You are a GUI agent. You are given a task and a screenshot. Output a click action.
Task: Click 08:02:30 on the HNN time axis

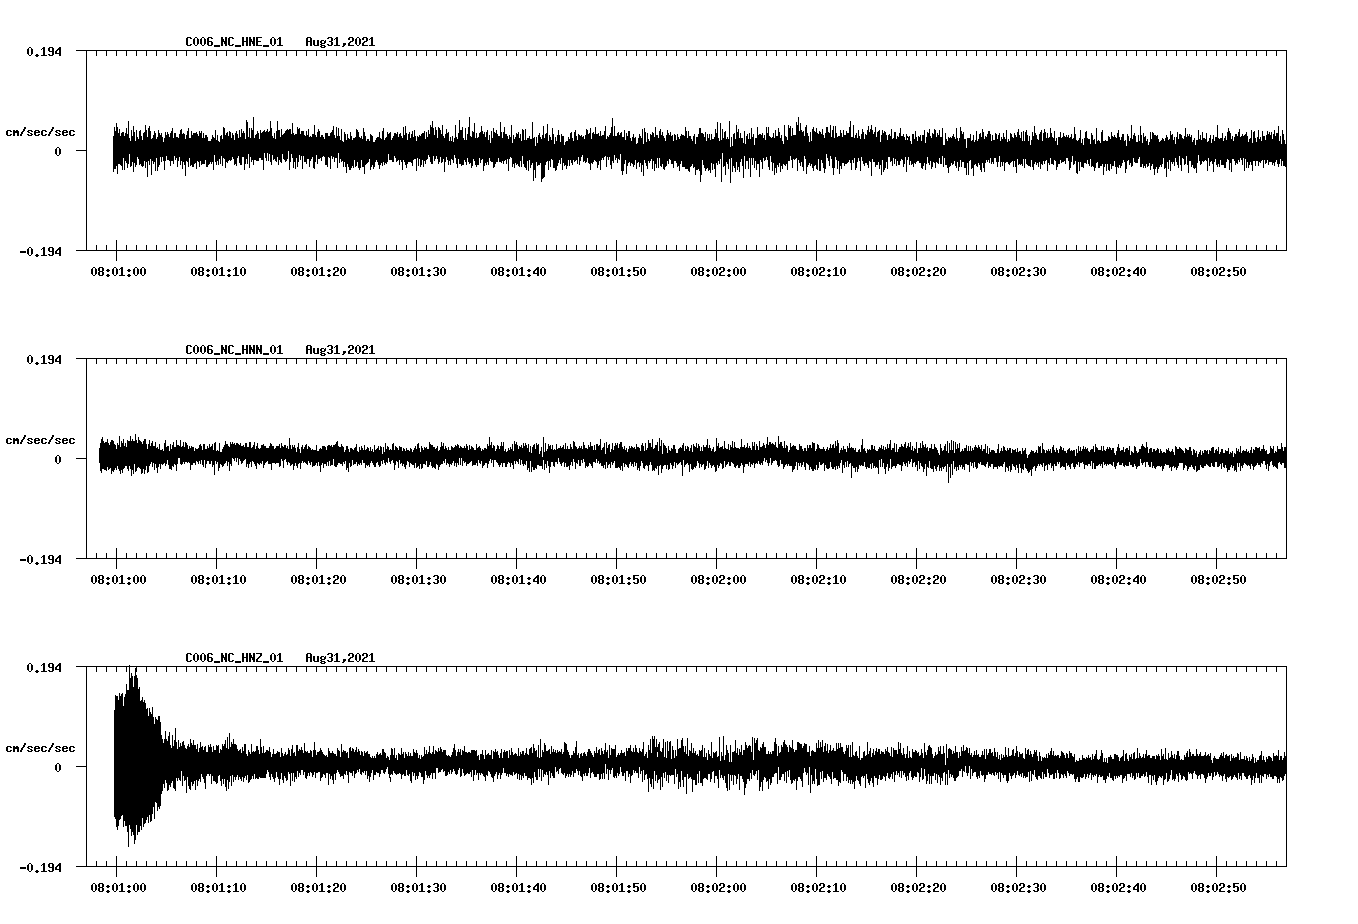click(x=1018, y=580)
